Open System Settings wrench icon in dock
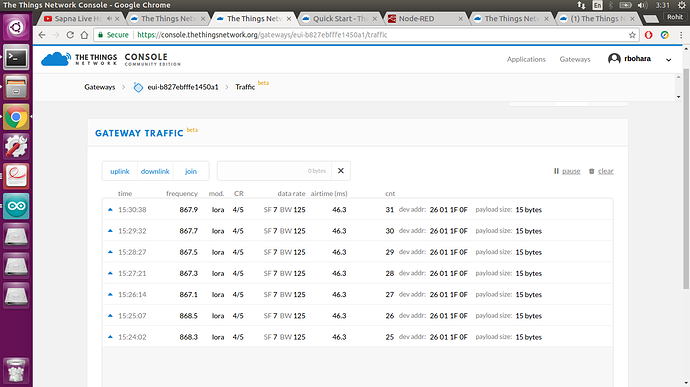The height and width of the screenshot is (387, 690). [x=16, y=146]
